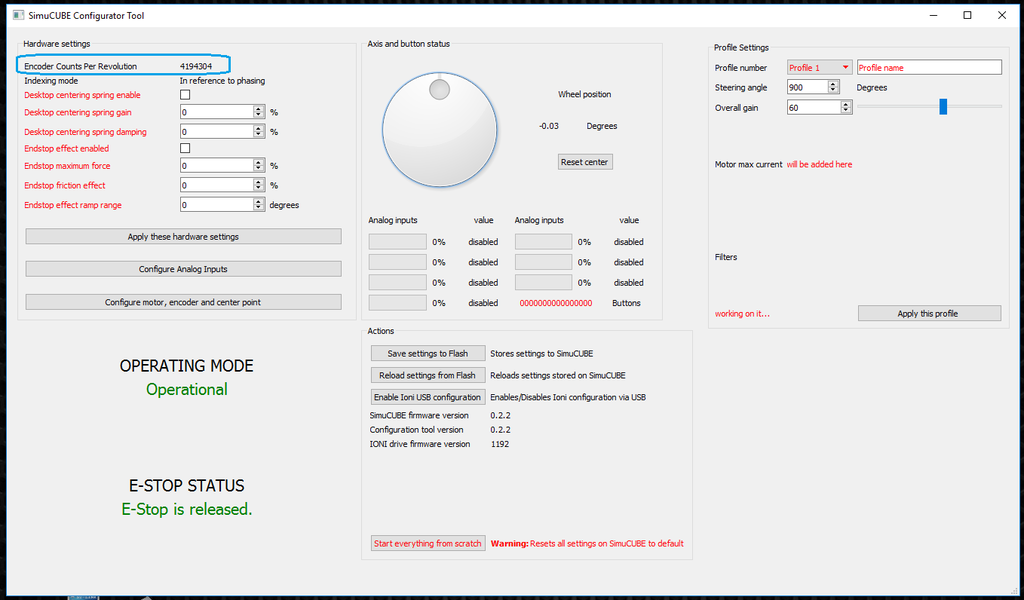Maximize the SimuCUBE Configurator window

[x=967, y=15]
